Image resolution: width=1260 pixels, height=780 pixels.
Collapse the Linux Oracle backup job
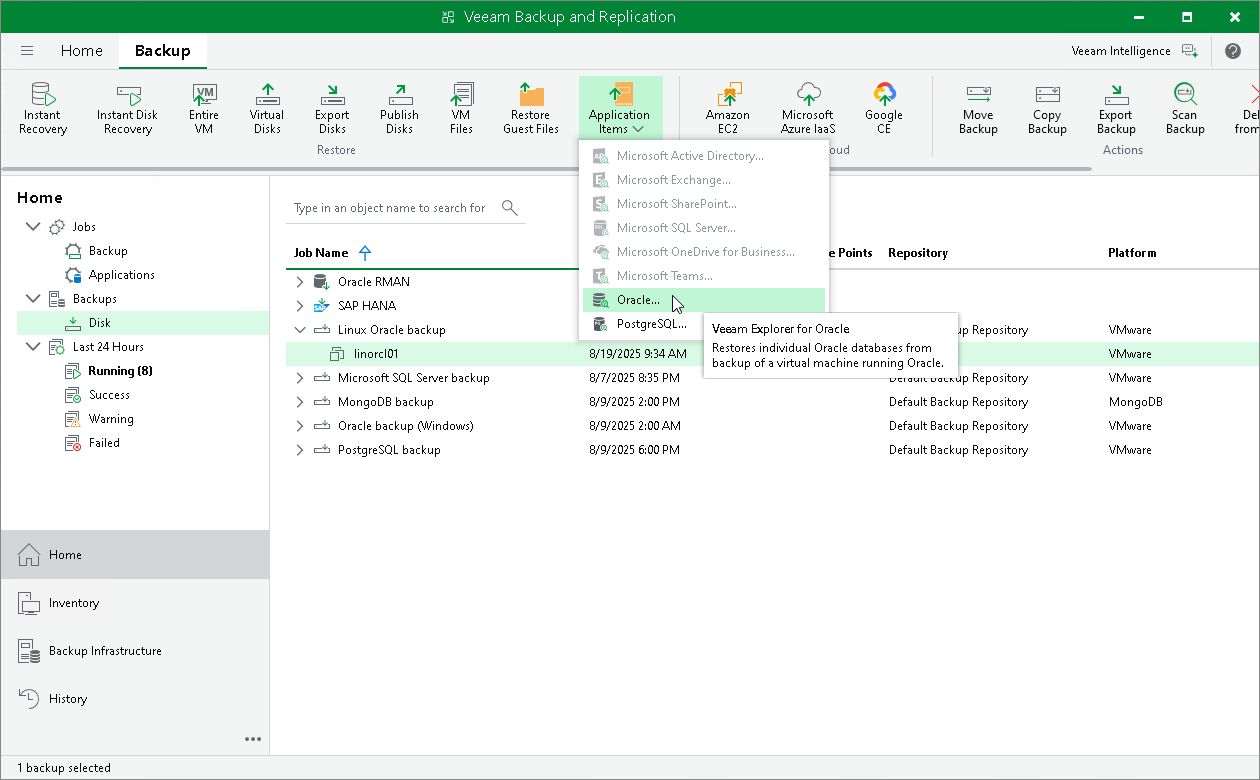[x=298, y=329]
